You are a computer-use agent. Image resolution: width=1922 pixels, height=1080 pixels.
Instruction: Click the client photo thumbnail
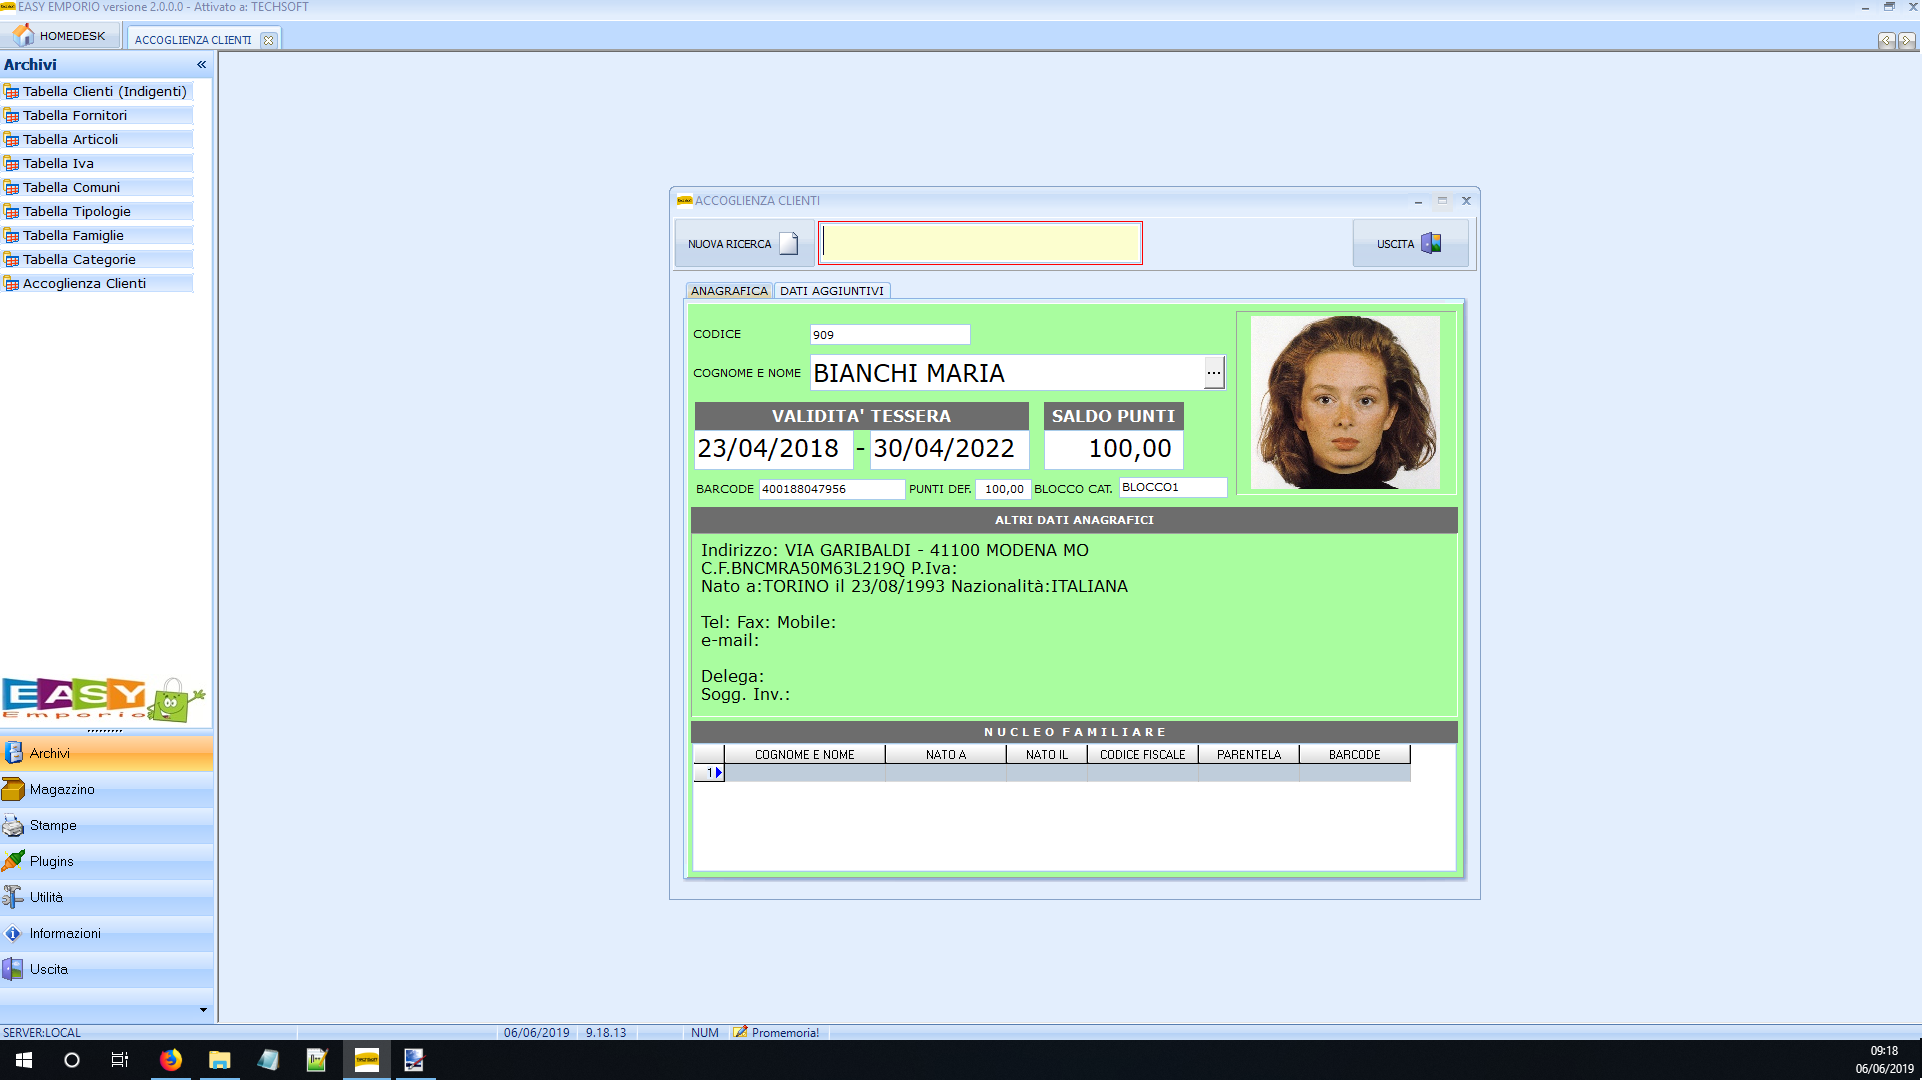[x=1345, y=403]
